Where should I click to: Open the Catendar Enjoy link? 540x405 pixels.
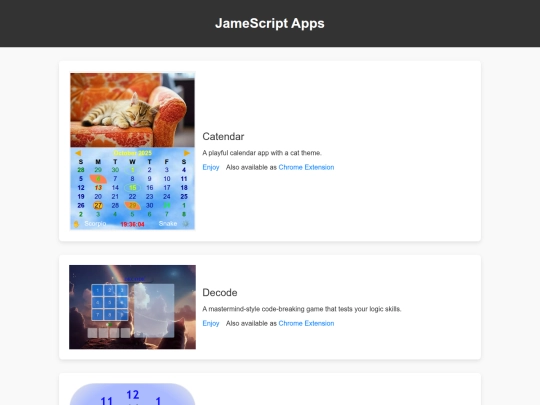[x=211, y=167]
